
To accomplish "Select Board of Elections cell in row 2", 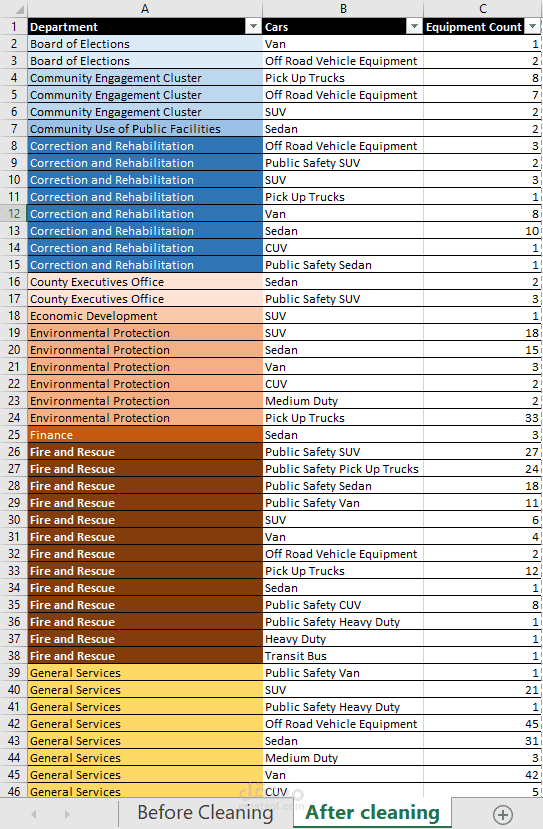I will pos(145,44).
